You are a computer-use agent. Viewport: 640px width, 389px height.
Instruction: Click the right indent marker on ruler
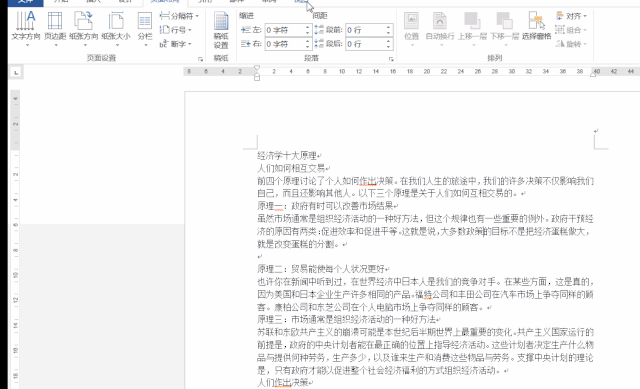pos(593,74)
